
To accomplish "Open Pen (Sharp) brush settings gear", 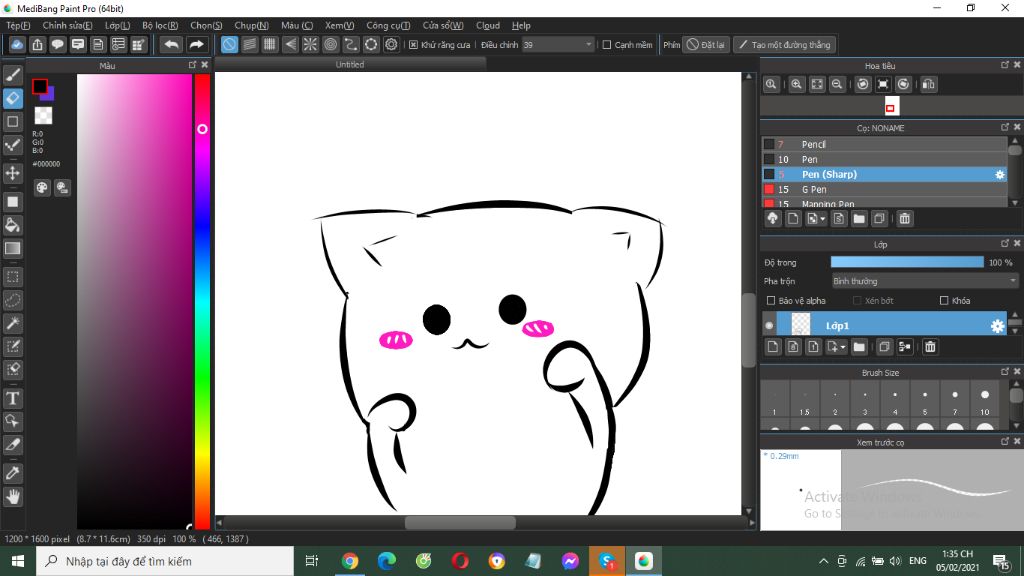I will pyautogui.click(x=999, y=174).
